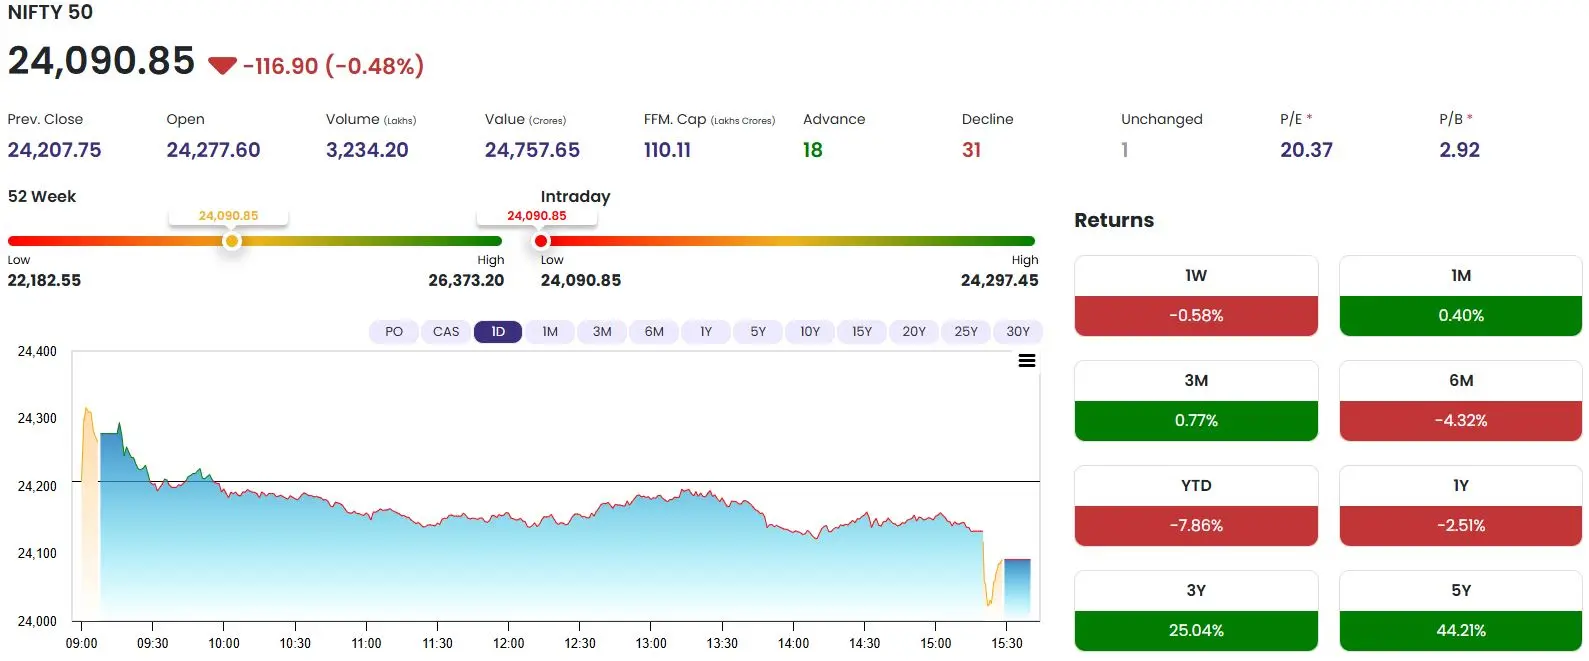Switch chart to 25Y range
The image size is (1589, 661).
[966, 332]
